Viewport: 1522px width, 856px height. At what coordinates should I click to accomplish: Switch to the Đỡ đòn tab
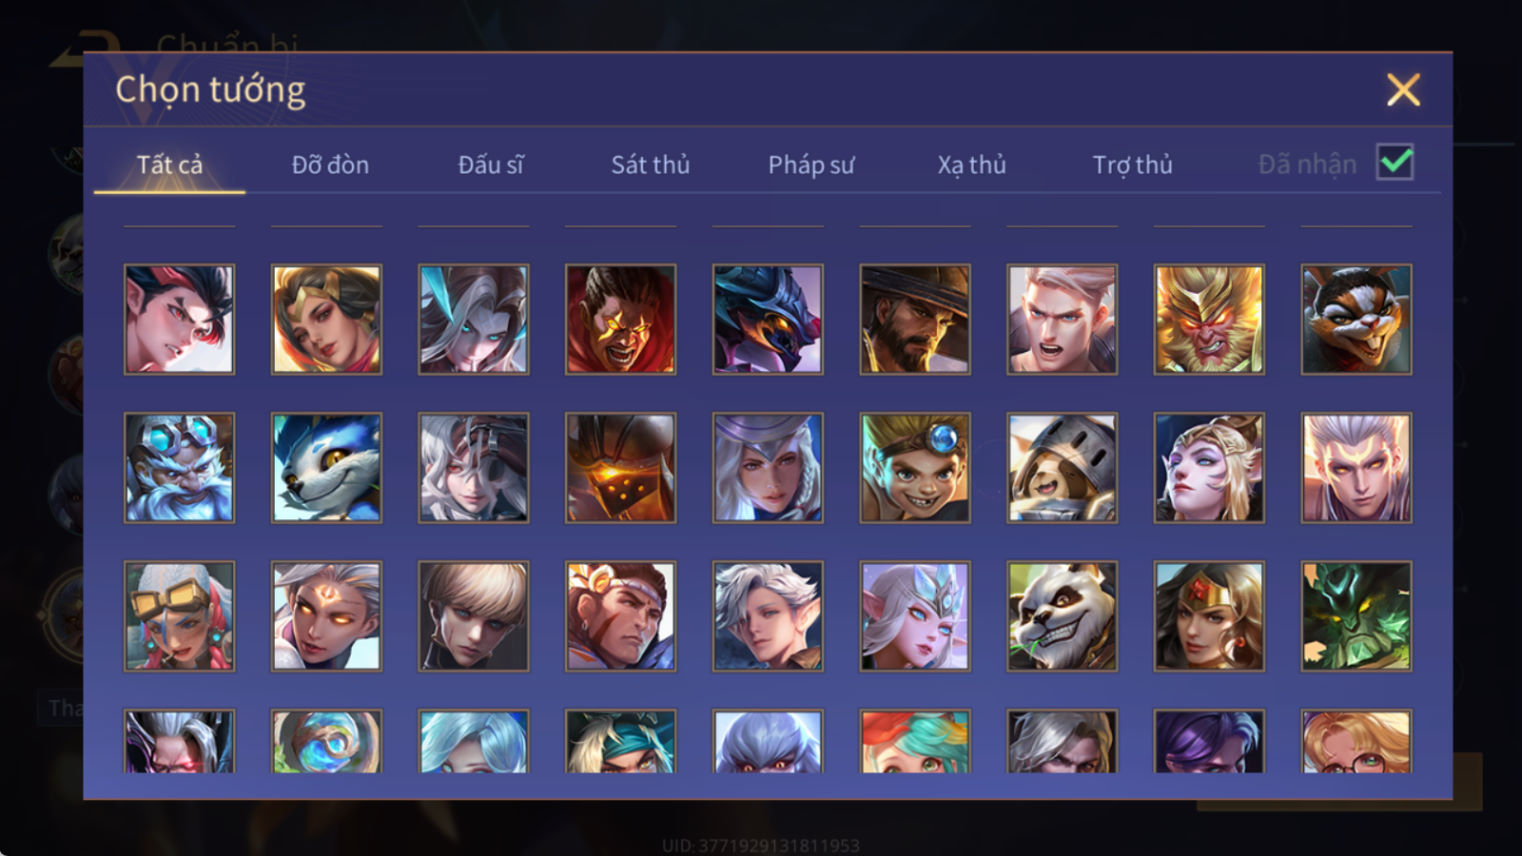point(330,164)
